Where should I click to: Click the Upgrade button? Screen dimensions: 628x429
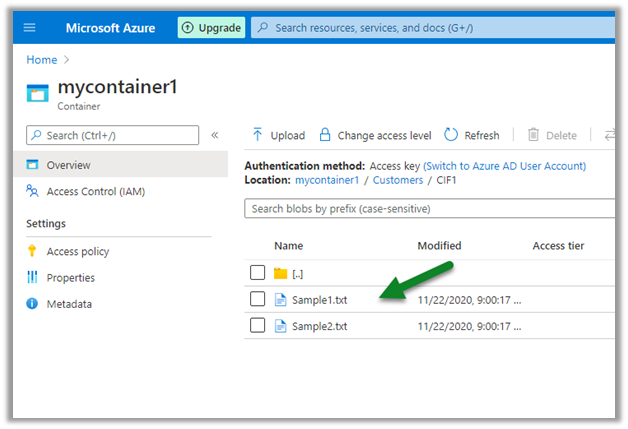(211, 27)
